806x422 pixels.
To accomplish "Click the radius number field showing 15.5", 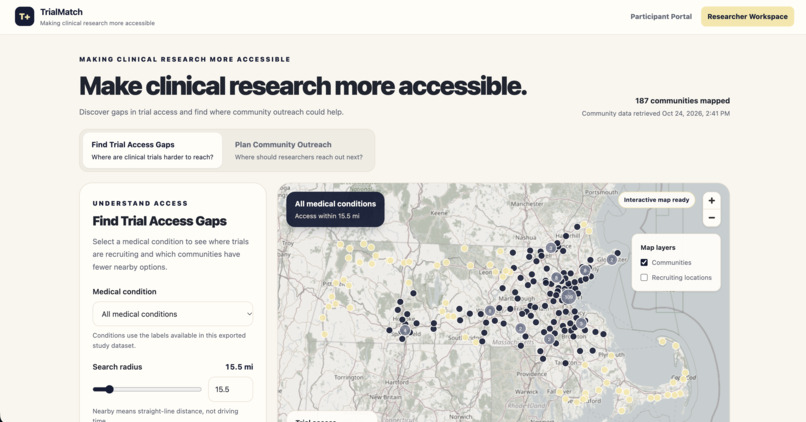I will pos(230,389).
